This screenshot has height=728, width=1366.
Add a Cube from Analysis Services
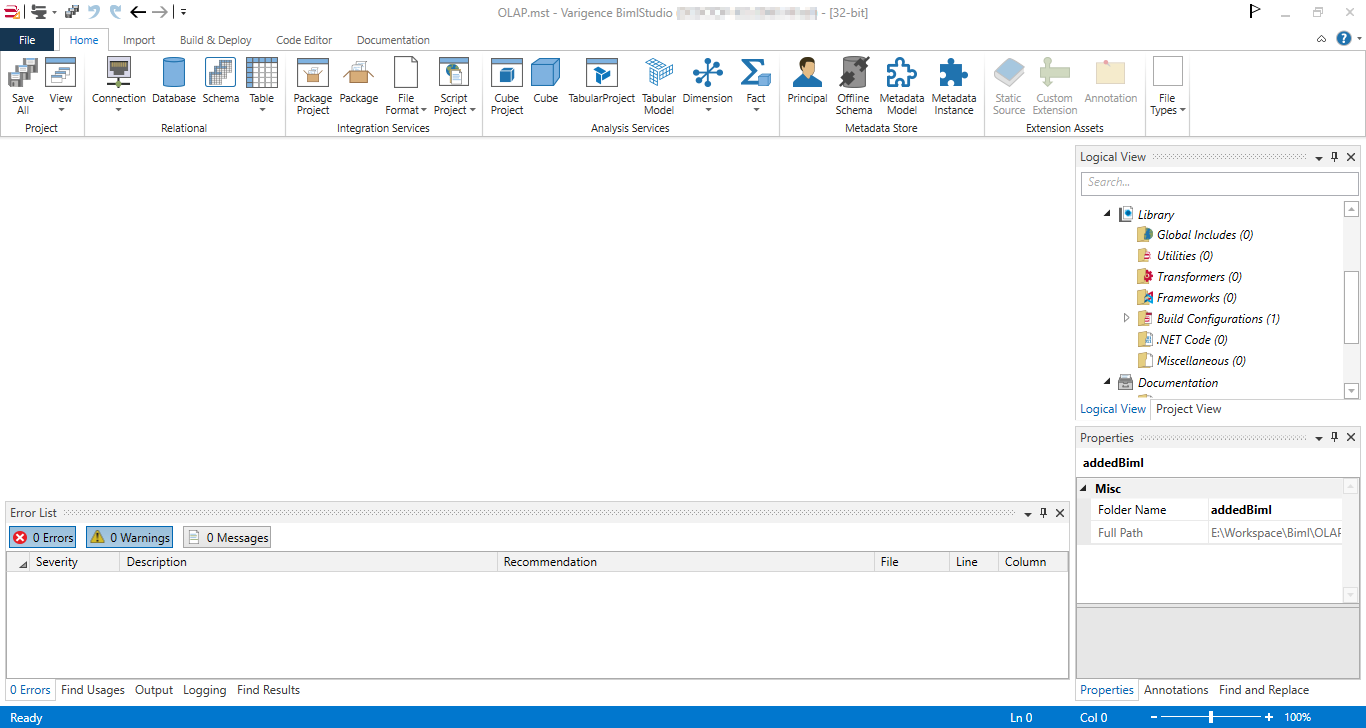point(546,81)
